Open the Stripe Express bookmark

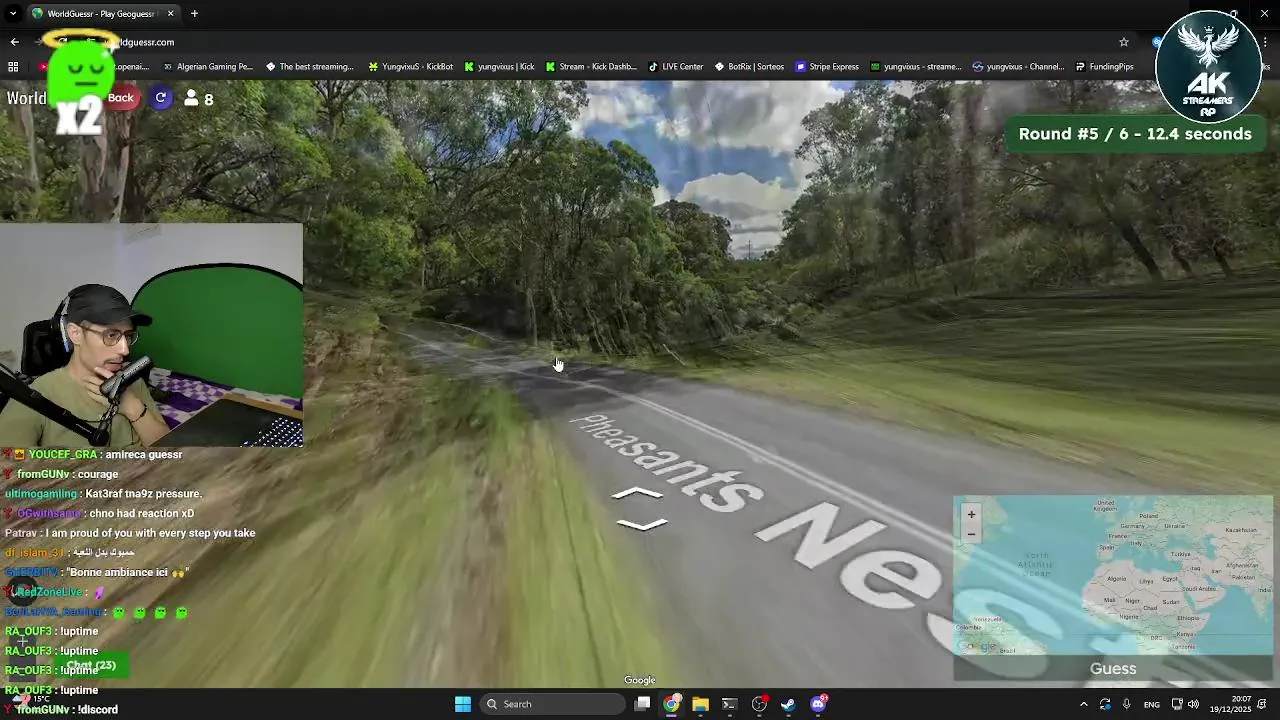tap(827, 67)
